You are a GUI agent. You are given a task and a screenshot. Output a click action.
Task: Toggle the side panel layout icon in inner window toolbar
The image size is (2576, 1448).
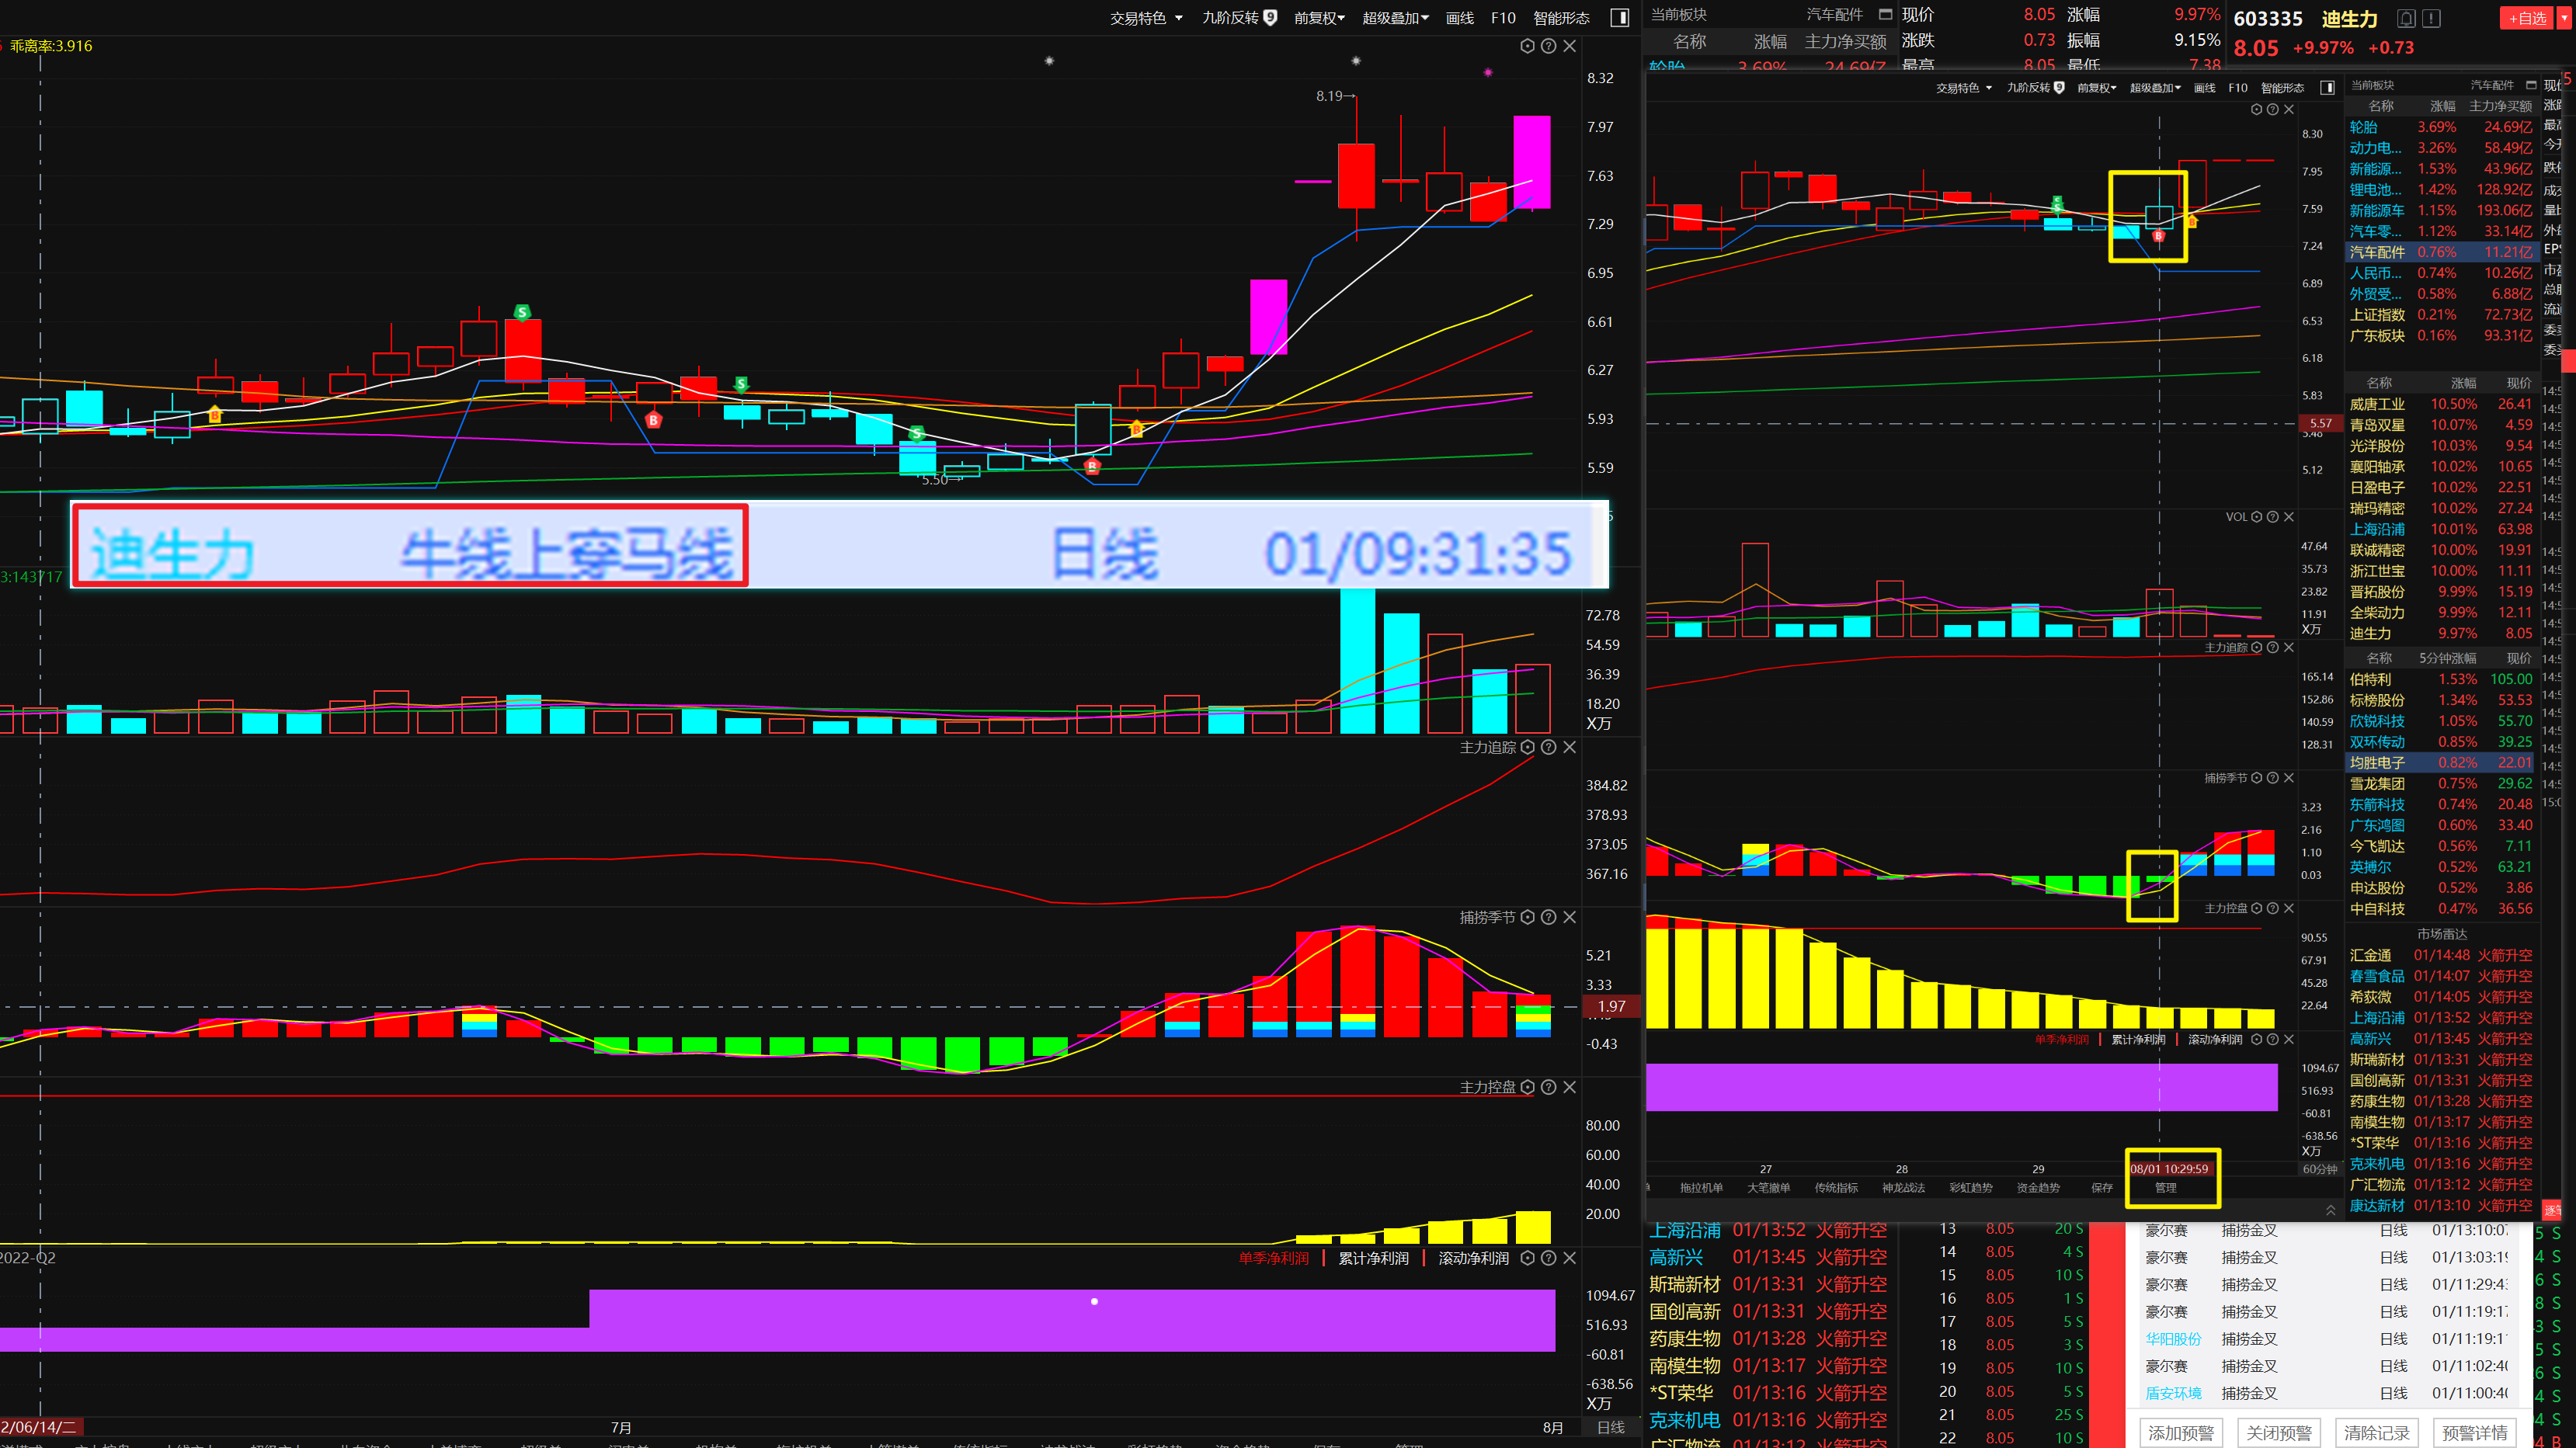[x=2327, y=88]
